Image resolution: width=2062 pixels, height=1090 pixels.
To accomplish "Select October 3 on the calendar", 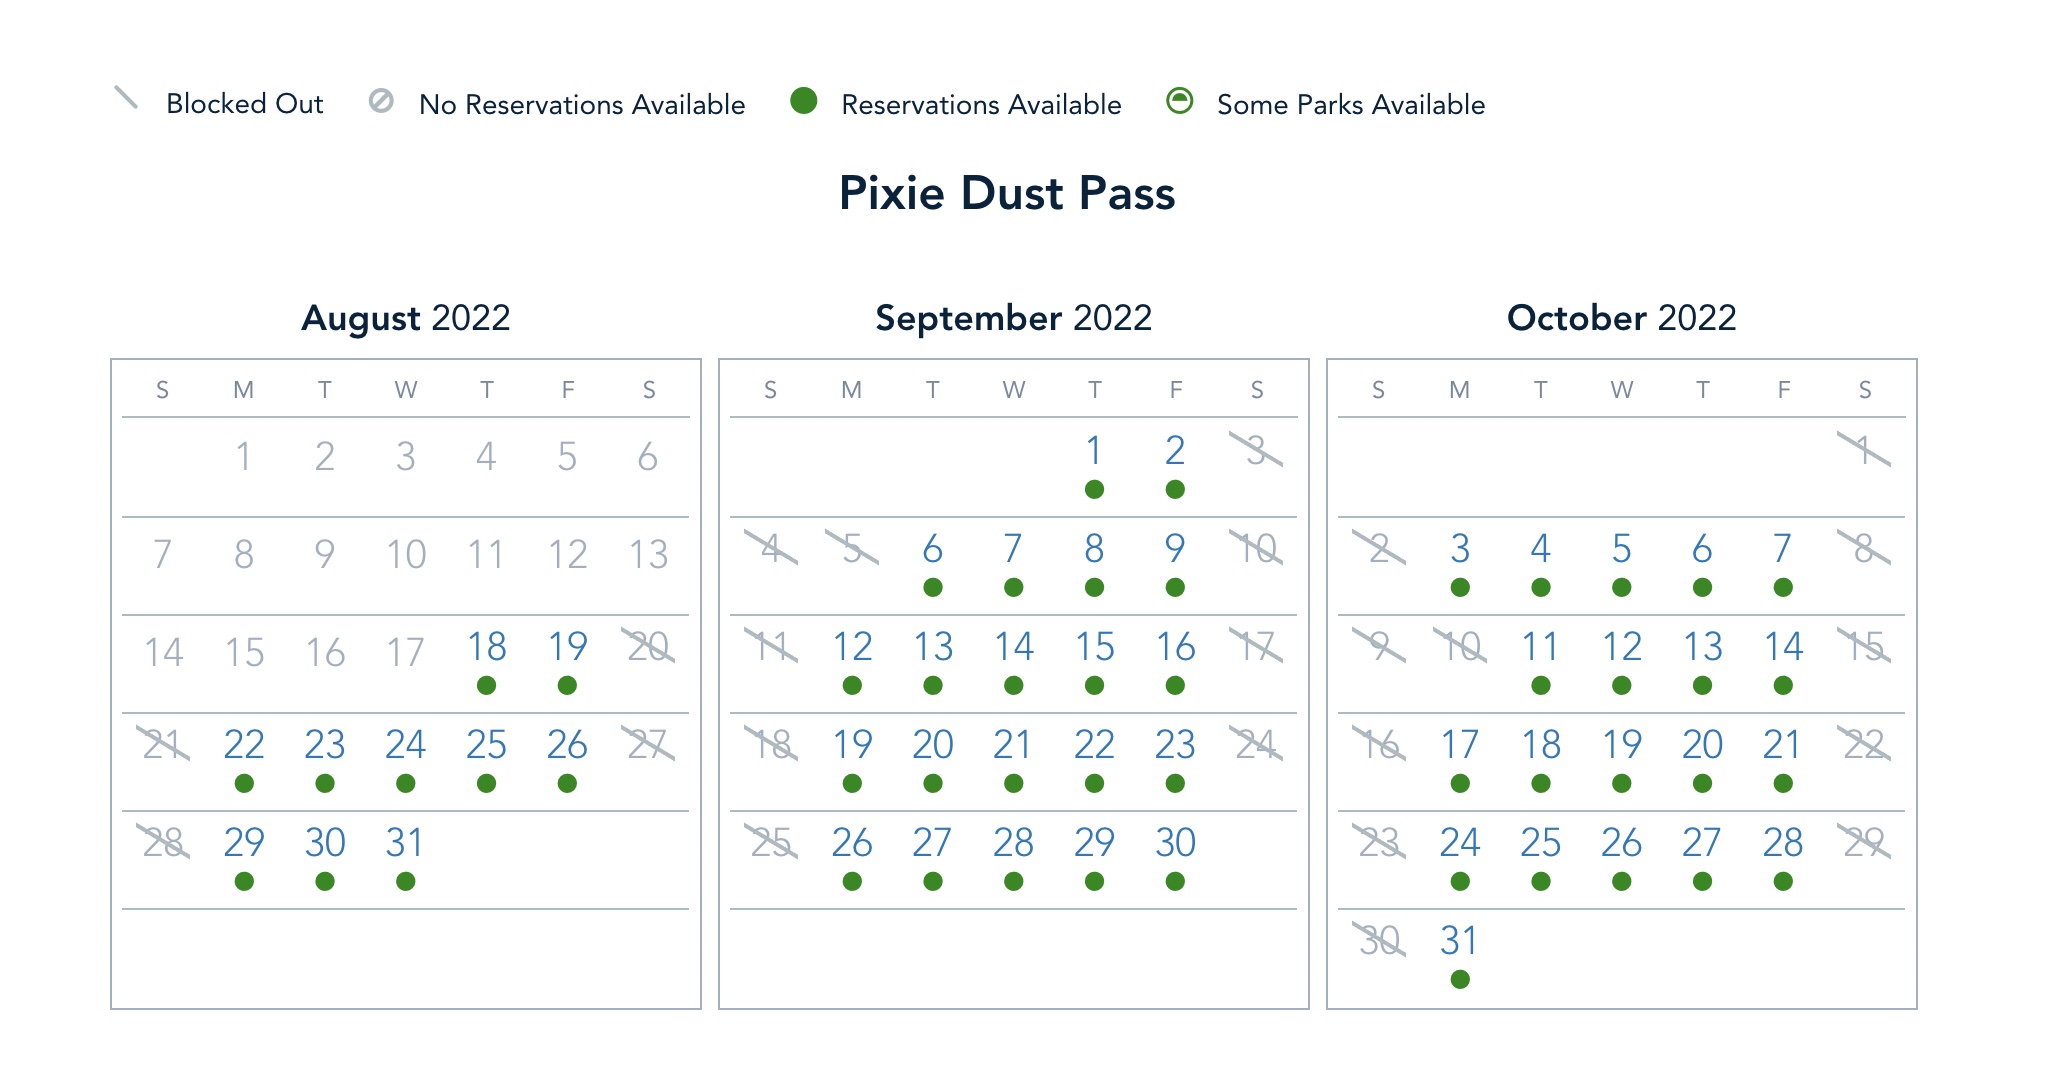I will point(1460,549).
